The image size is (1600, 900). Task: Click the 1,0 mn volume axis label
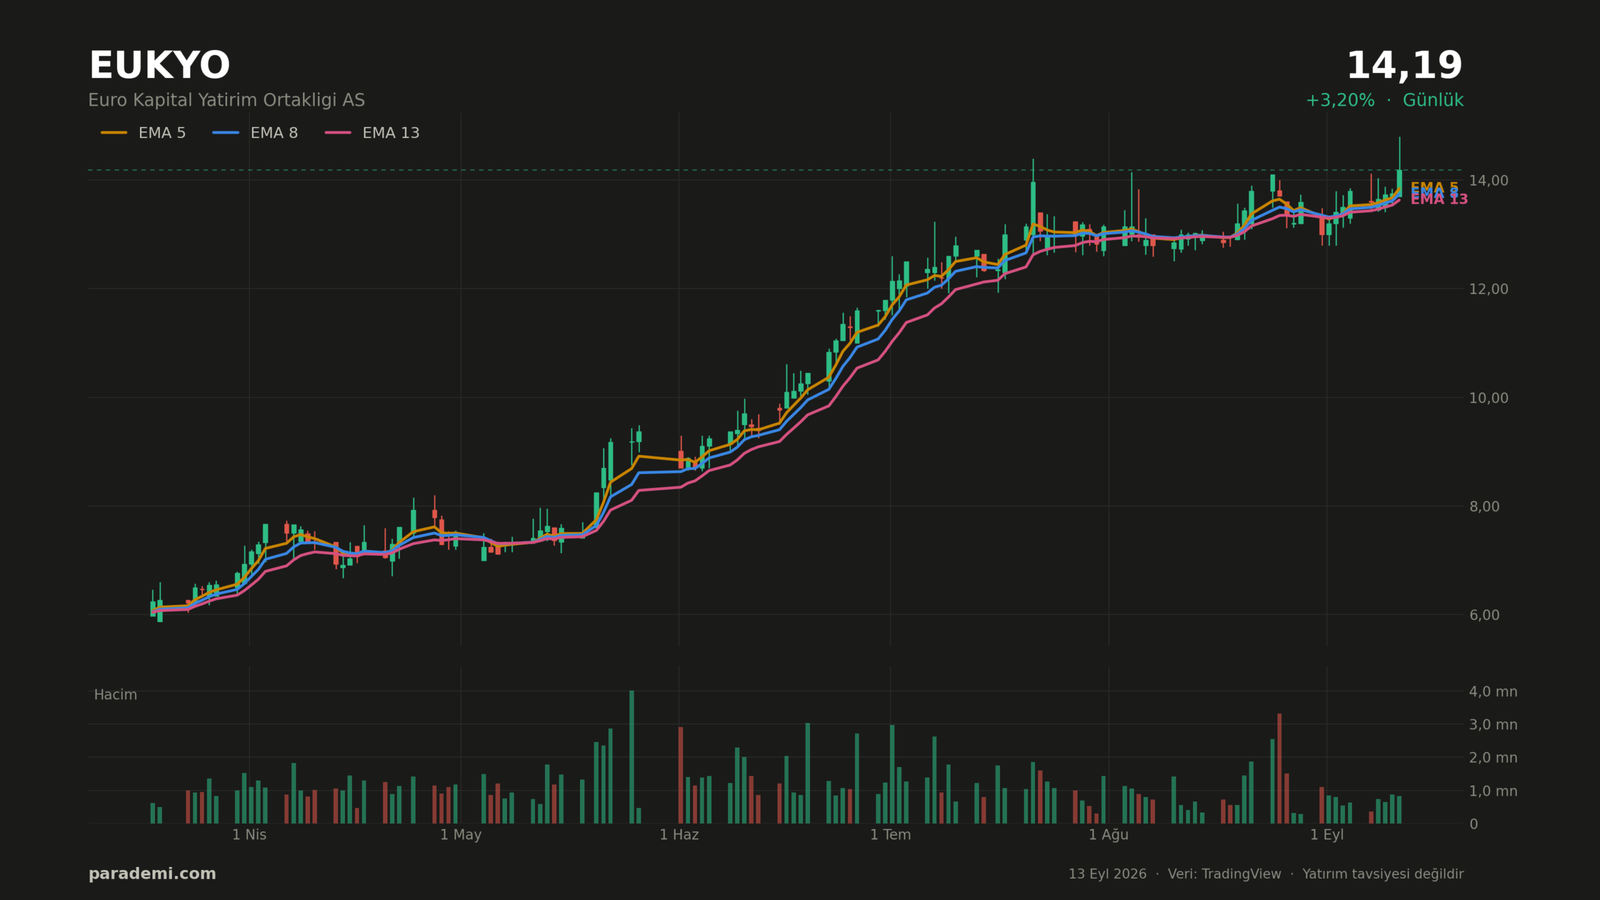pyautogui.click(x=1493, y=791)
